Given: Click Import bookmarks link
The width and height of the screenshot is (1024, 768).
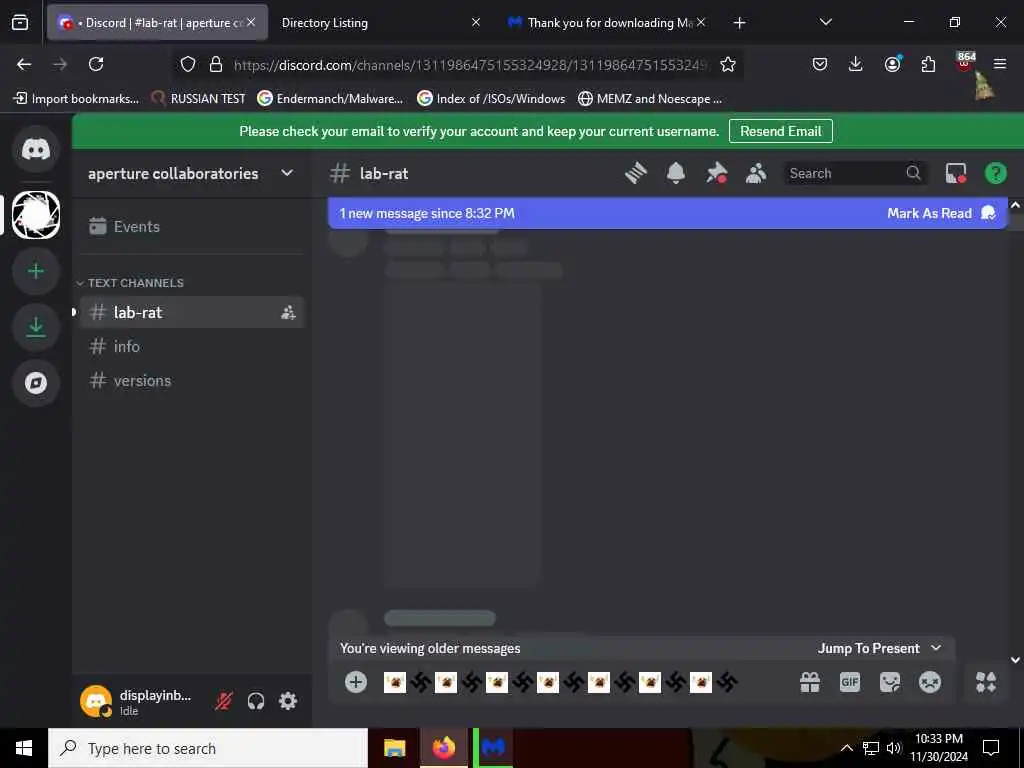Looking at the screenshot, I should click(76, 99).
